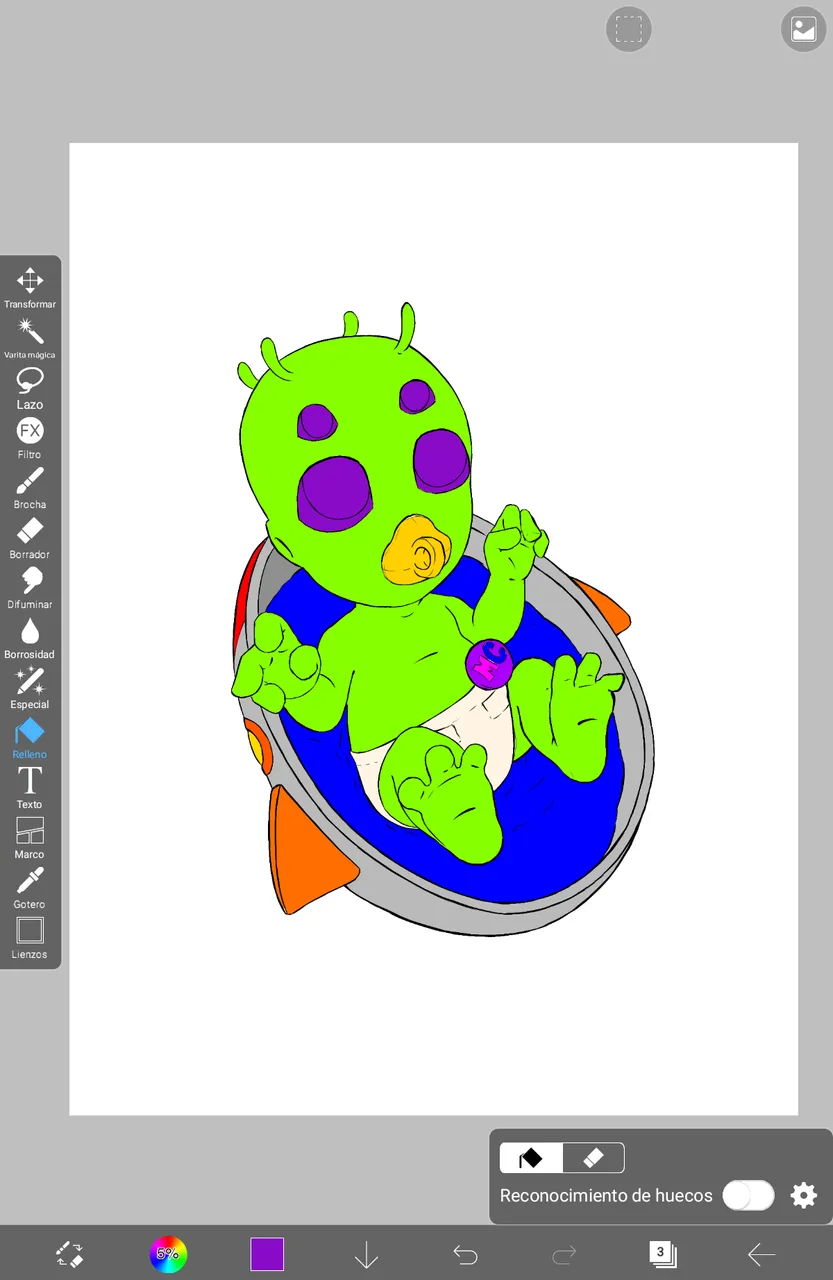Tap the dashed selection area icon
Image resolution: width=833 pixels, height=1280 pixels.
tap(629, 29)
